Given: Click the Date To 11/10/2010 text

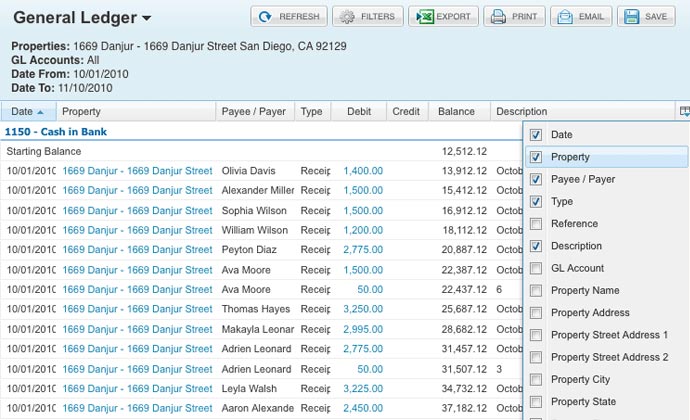Looking at the screenshot, I should (62, 88).
